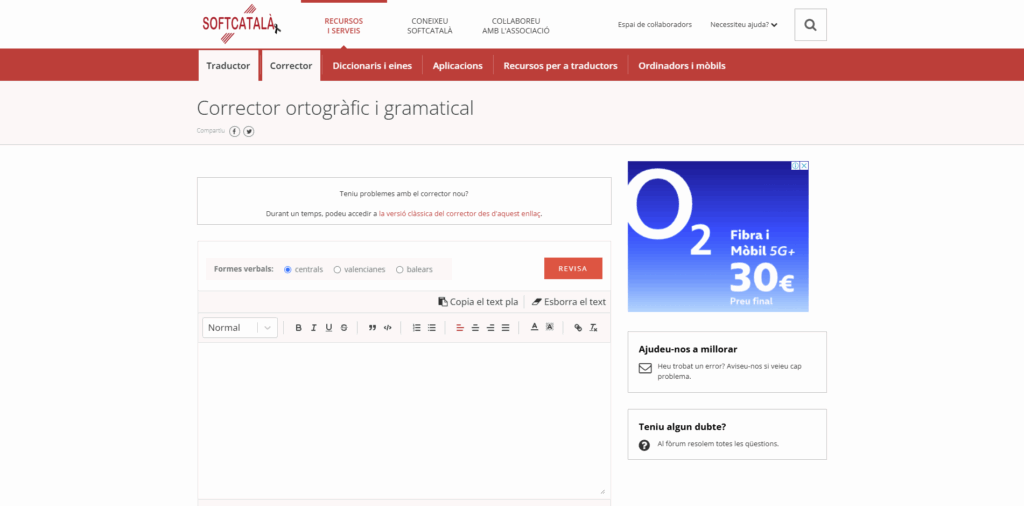Toggle bold formatting in editor toolbar
This screenshot has height=506, width=1024.
[298, 328]
